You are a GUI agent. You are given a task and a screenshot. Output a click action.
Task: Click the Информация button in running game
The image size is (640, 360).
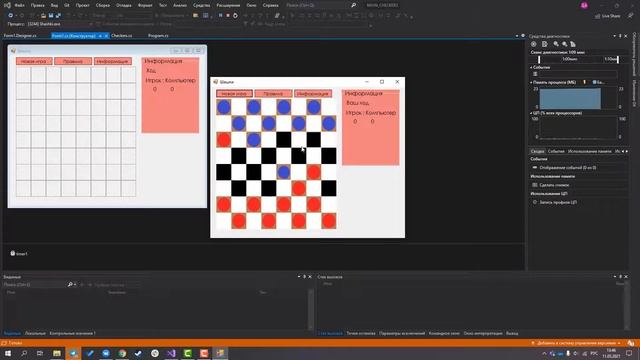click(313, 94)
